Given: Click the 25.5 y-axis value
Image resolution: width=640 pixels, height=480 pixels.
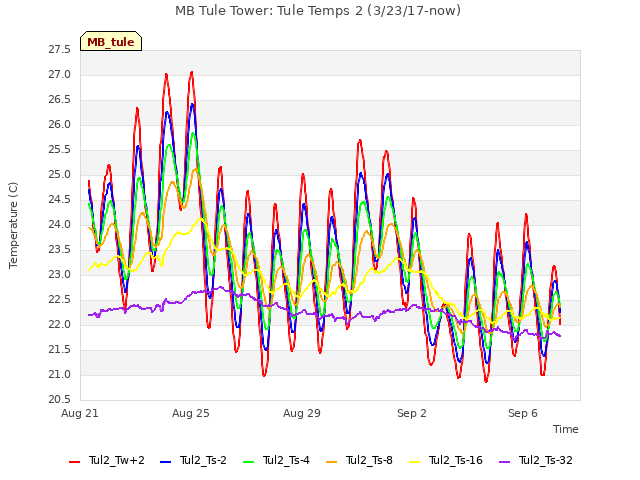Looking at the screenshot, I should point(60,150).
